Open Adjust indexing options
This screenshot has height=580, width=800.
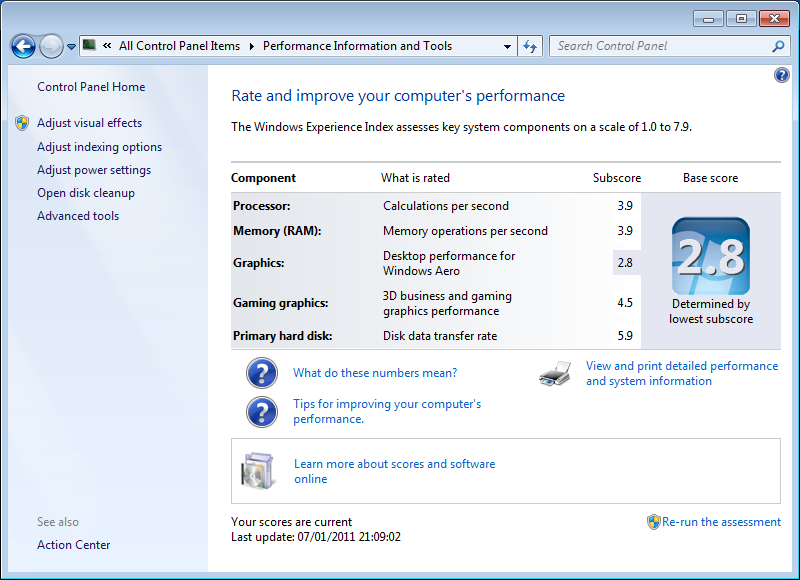click(99, 147)
